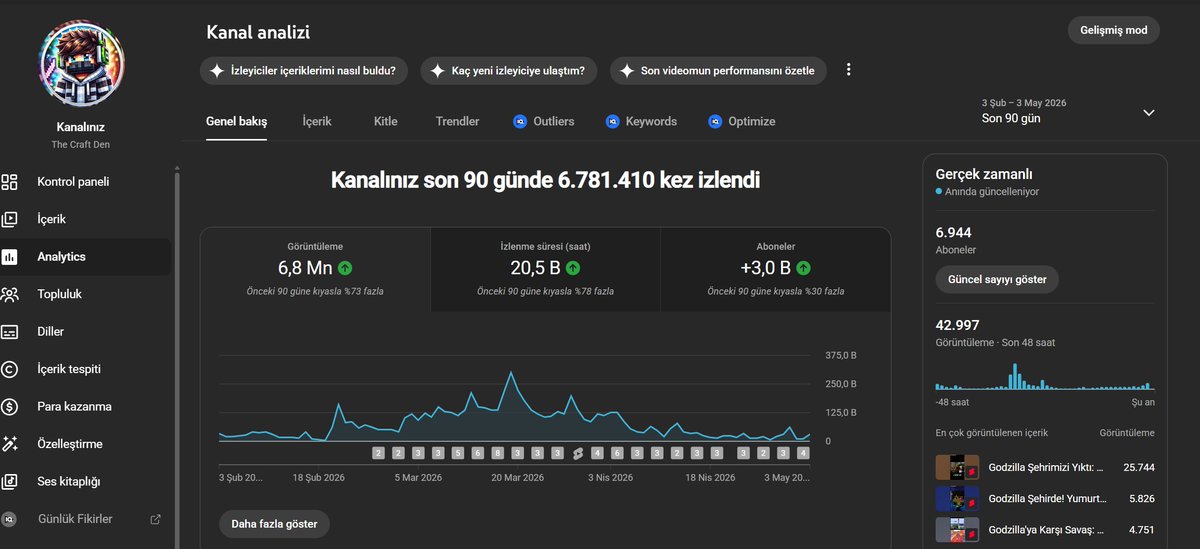The height and width of the screenshot is (549, 1200).
Task: Open Ses kitaplığı audio library icon
Action: coord(10,481)
